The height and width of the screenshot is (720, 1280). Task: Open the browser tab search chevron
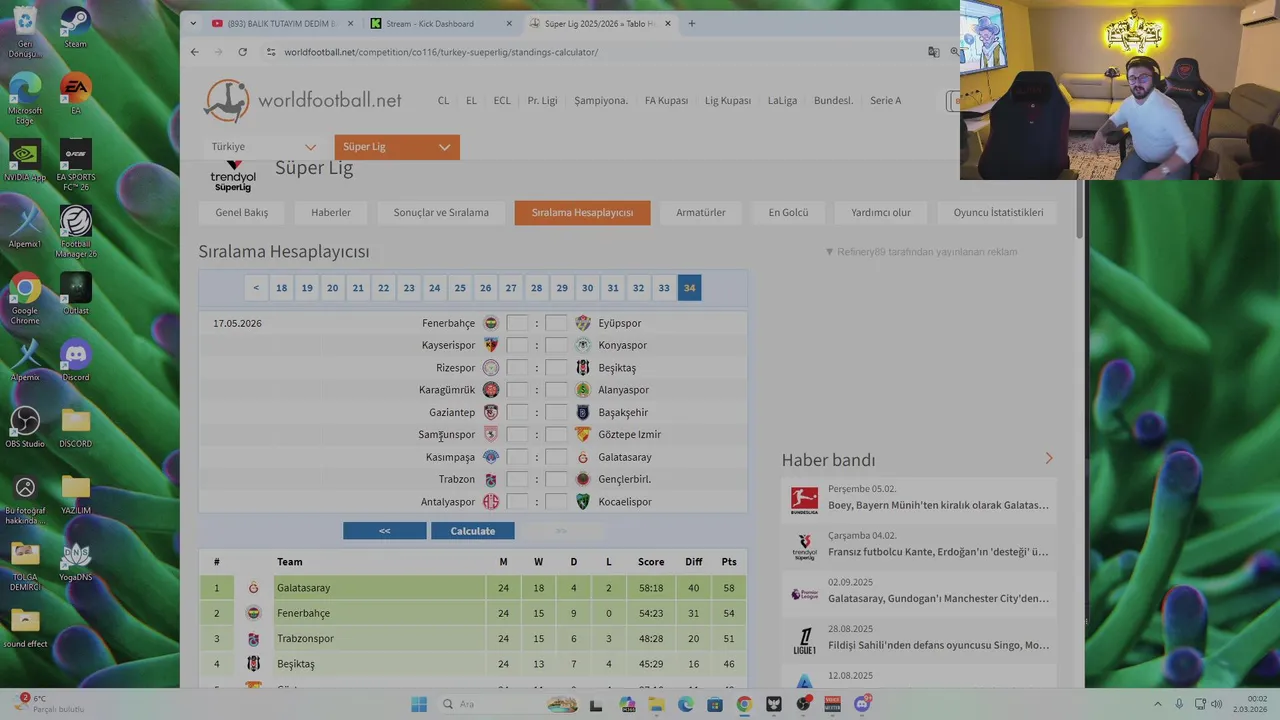195,23
